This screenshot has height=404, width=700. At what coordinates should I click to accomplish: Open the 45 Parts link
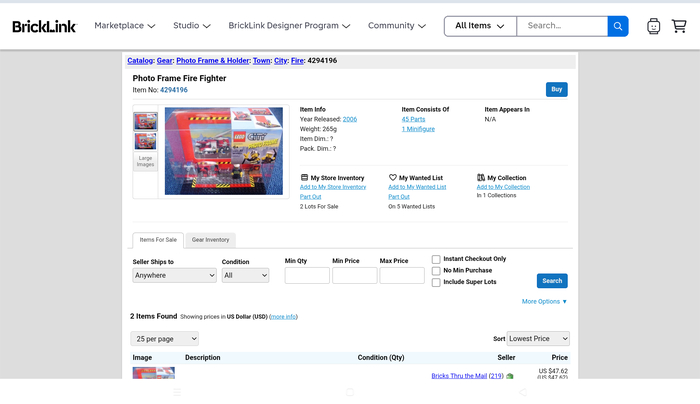[x=413, y=119]
